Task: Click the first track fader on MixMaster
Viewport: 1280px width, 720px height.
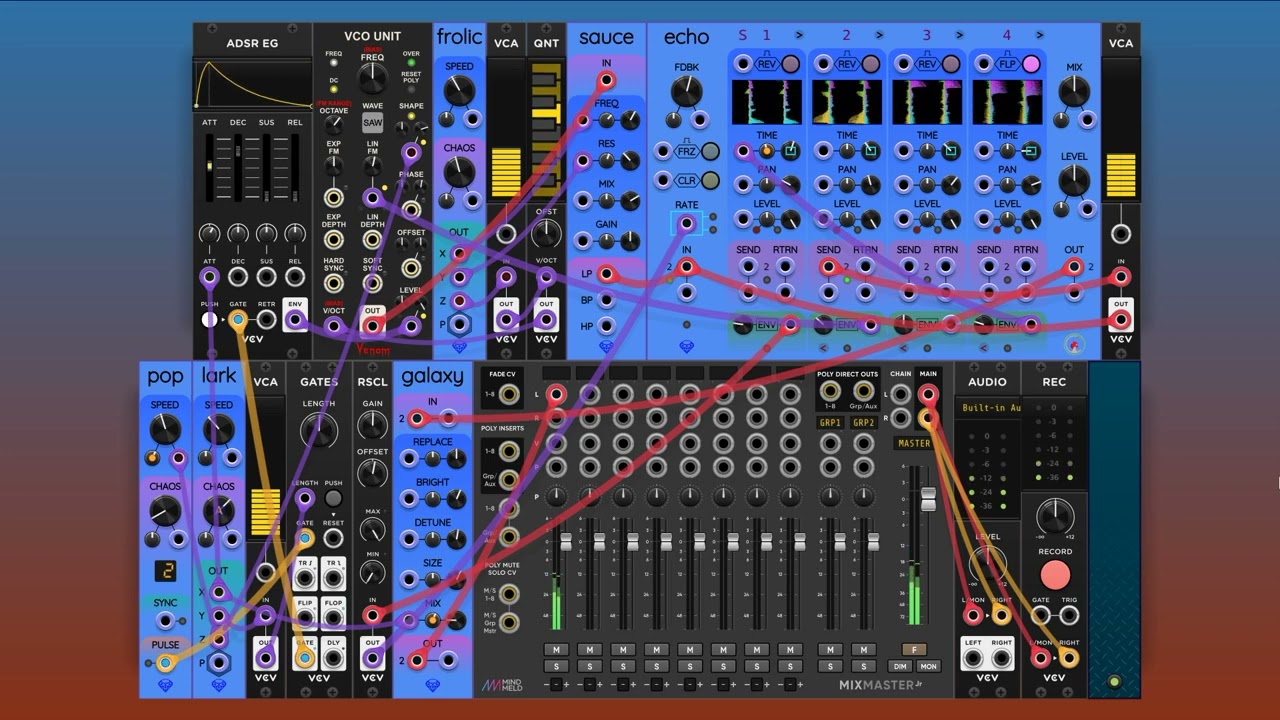Action: pyautogui.click(x=566, y=542)
